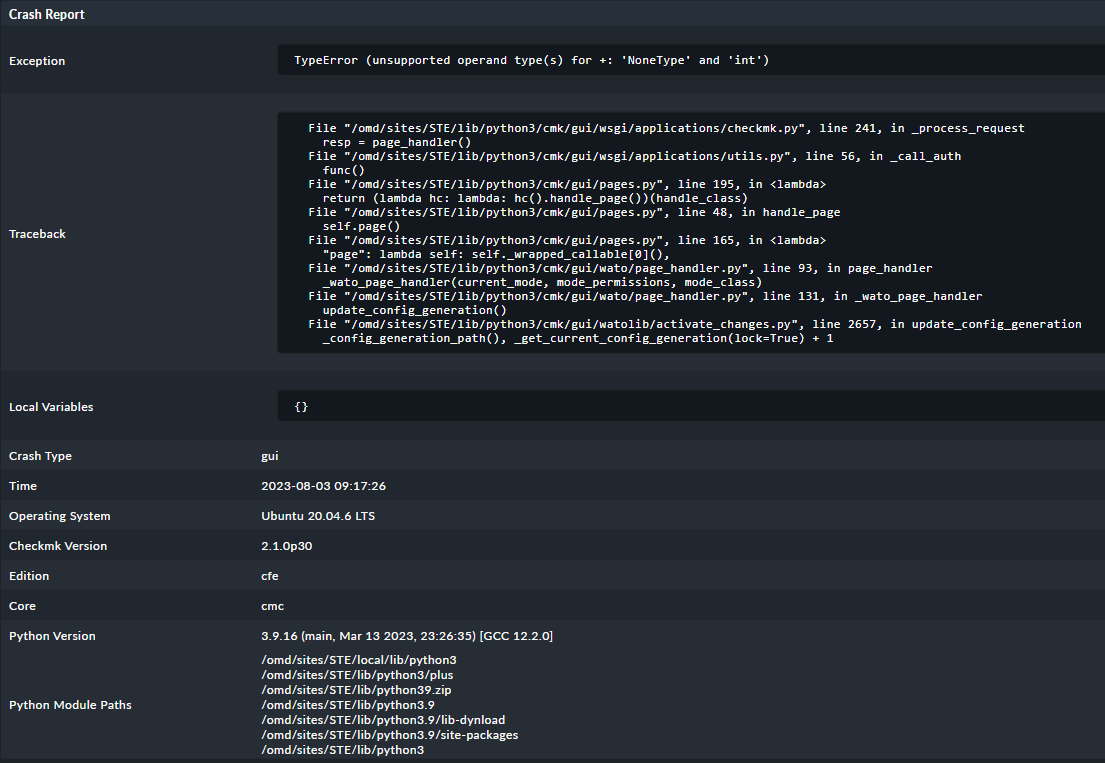1105x763 pixels.
Task: Click the Python Module Paths row label
Action: [x=70, y=705]
